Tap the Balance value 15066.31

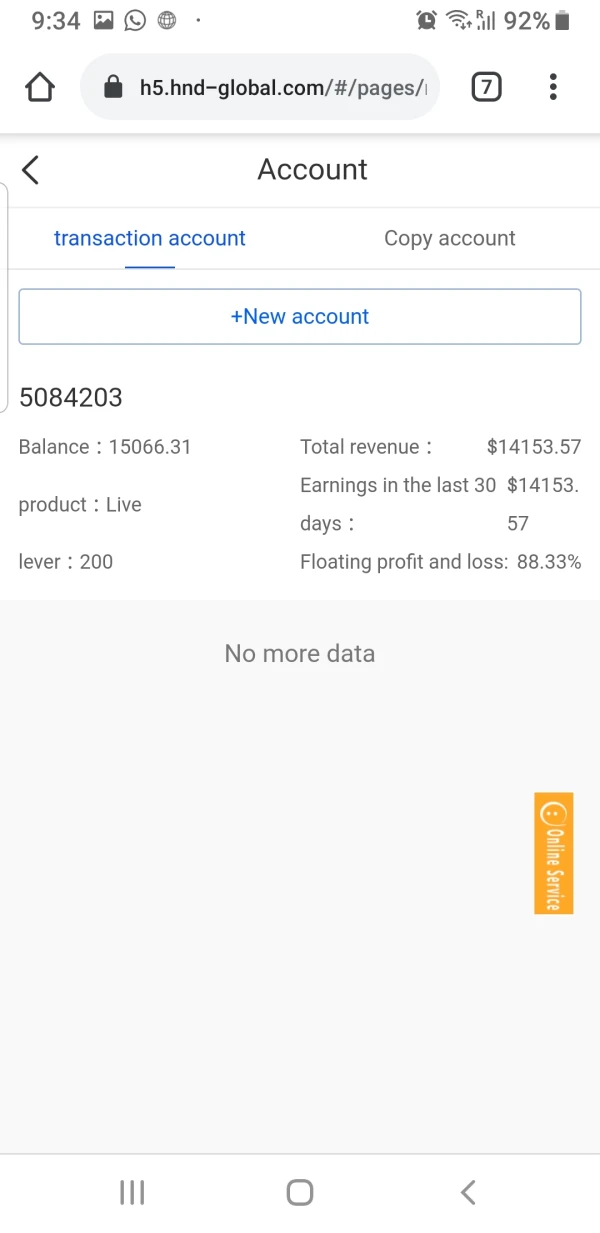(150, 447)
